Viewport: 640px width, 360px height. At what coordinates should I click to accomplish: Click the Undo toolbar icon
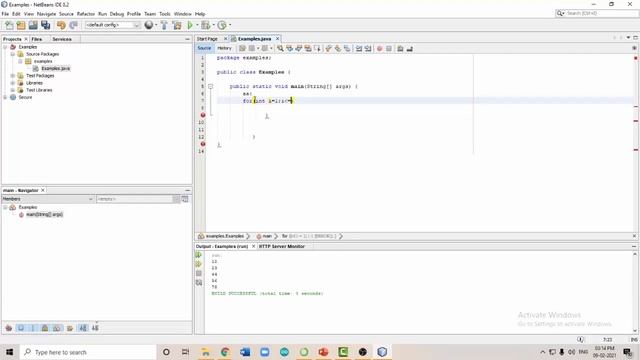[61, 25]
